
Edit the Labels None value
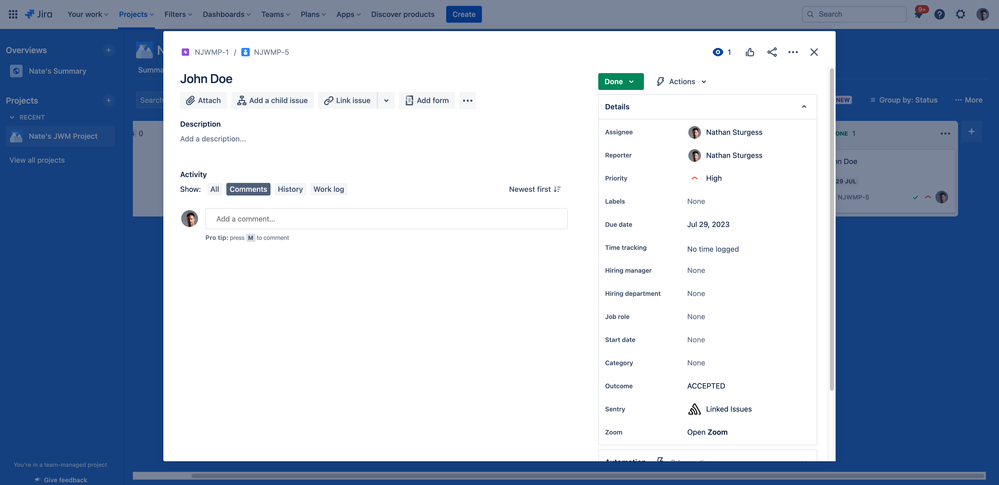click(x=696, y=201)
